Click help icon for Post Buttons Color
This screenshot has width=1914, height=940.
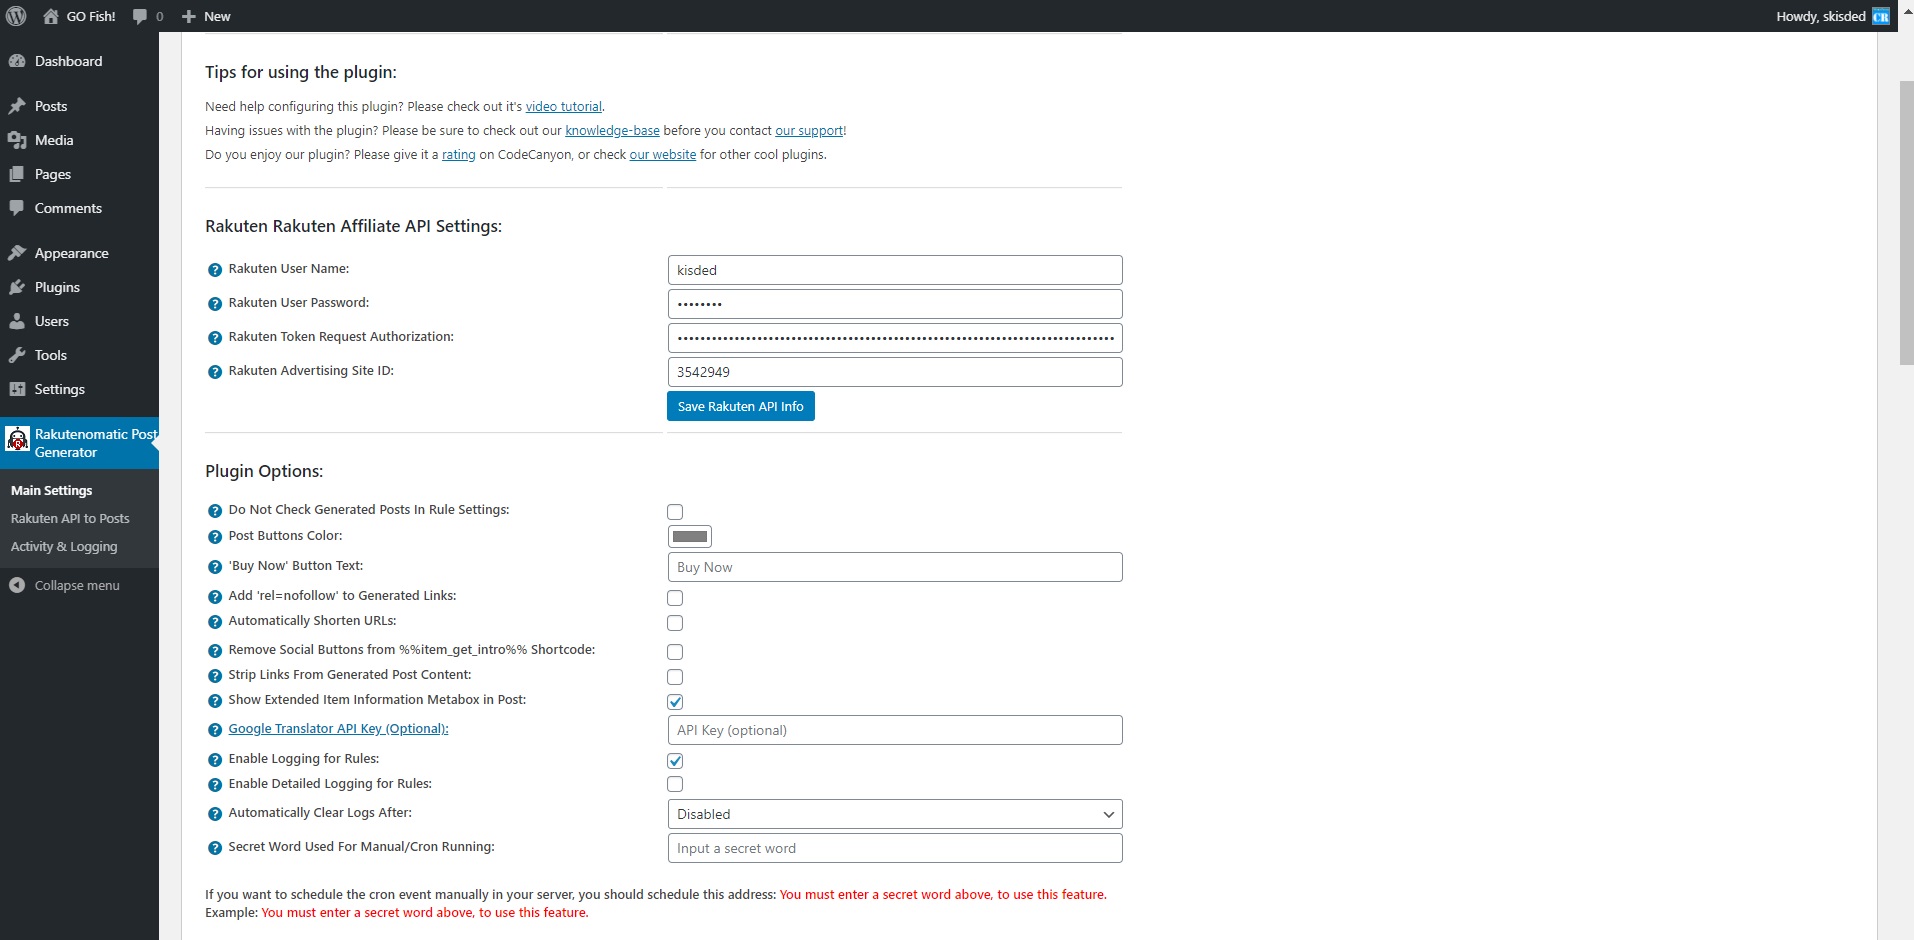point(214,537)
